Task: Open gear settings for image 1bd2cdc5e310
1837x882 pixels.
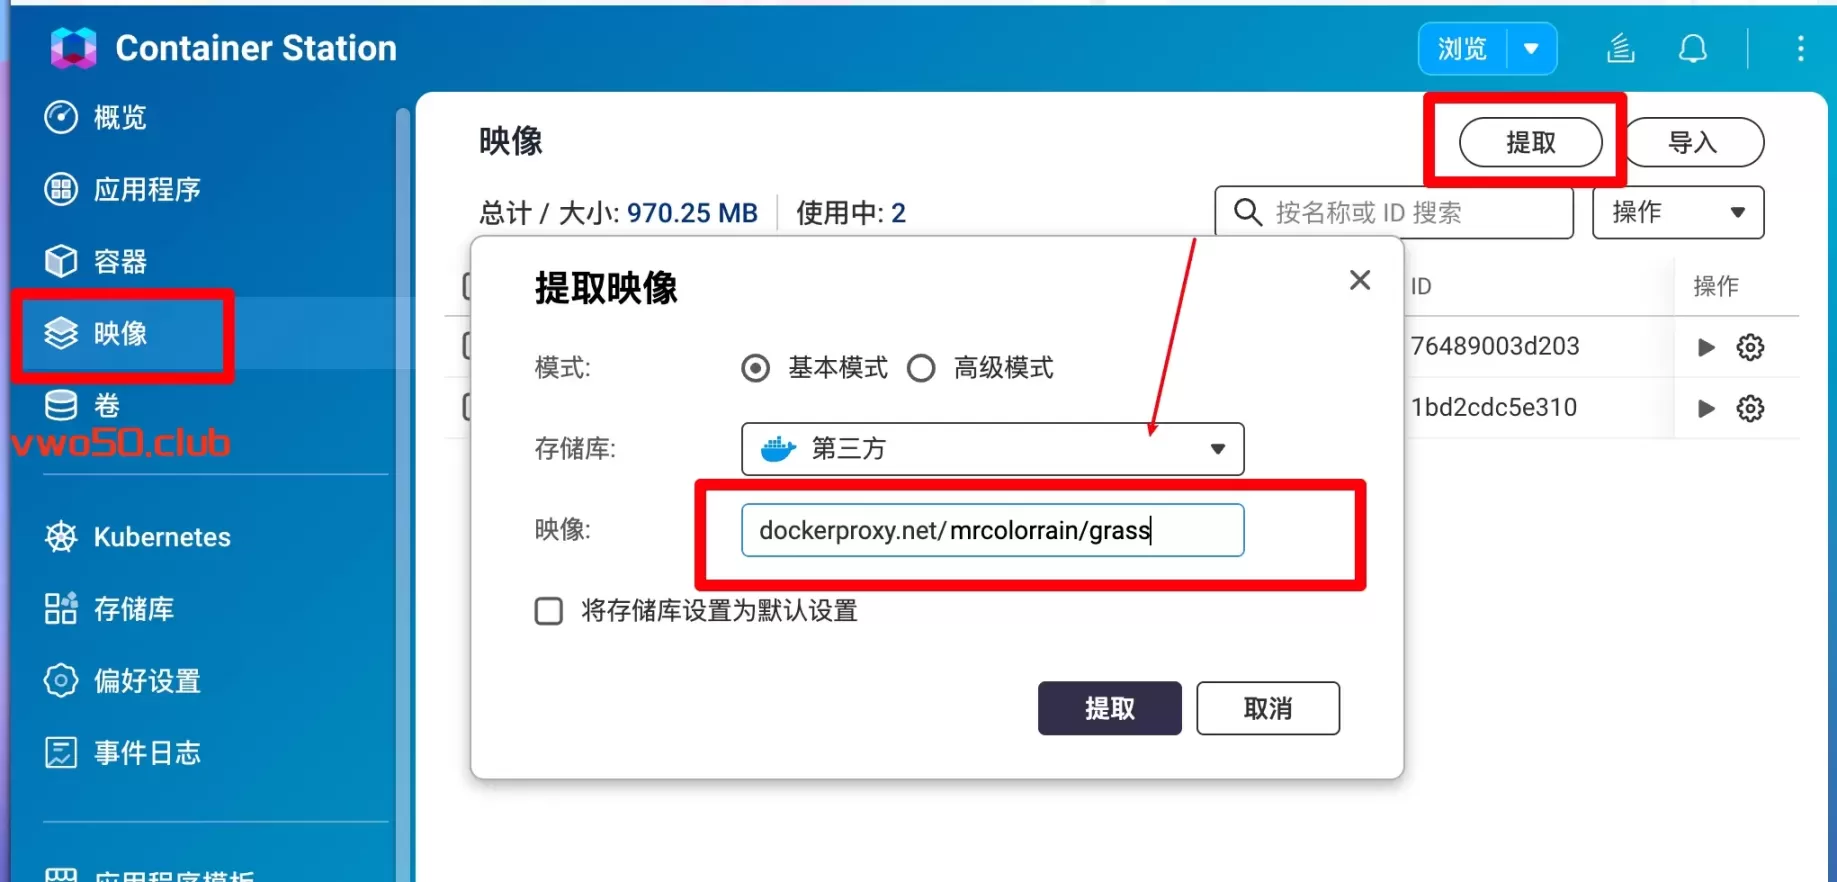Action: [x=1750, y=408]
